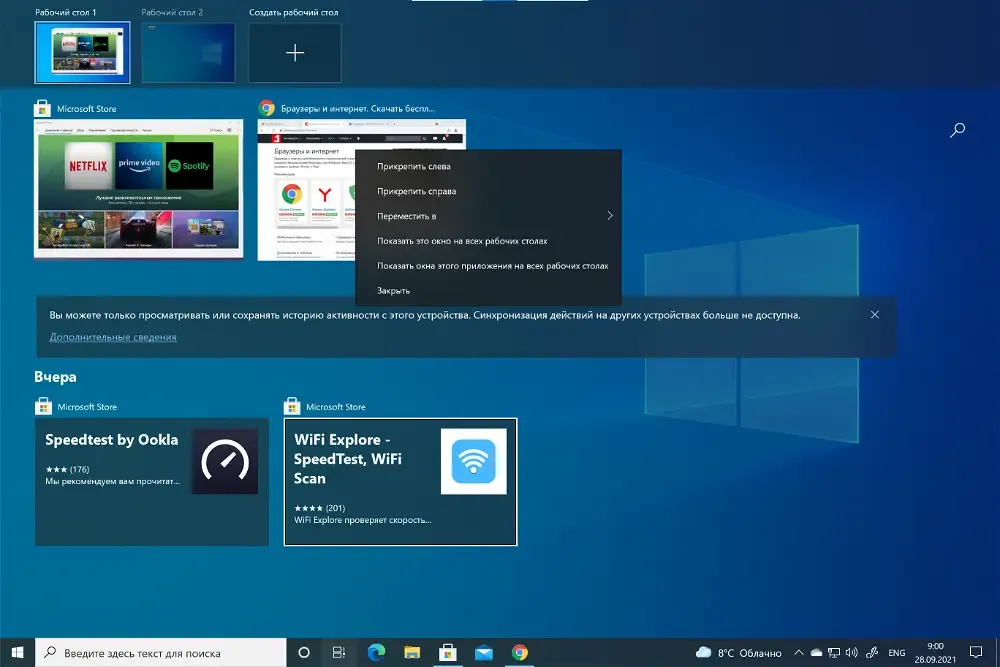Click the pen workspace tray icon
This screenshot has width=1000, height=667.
click(872, 652)
